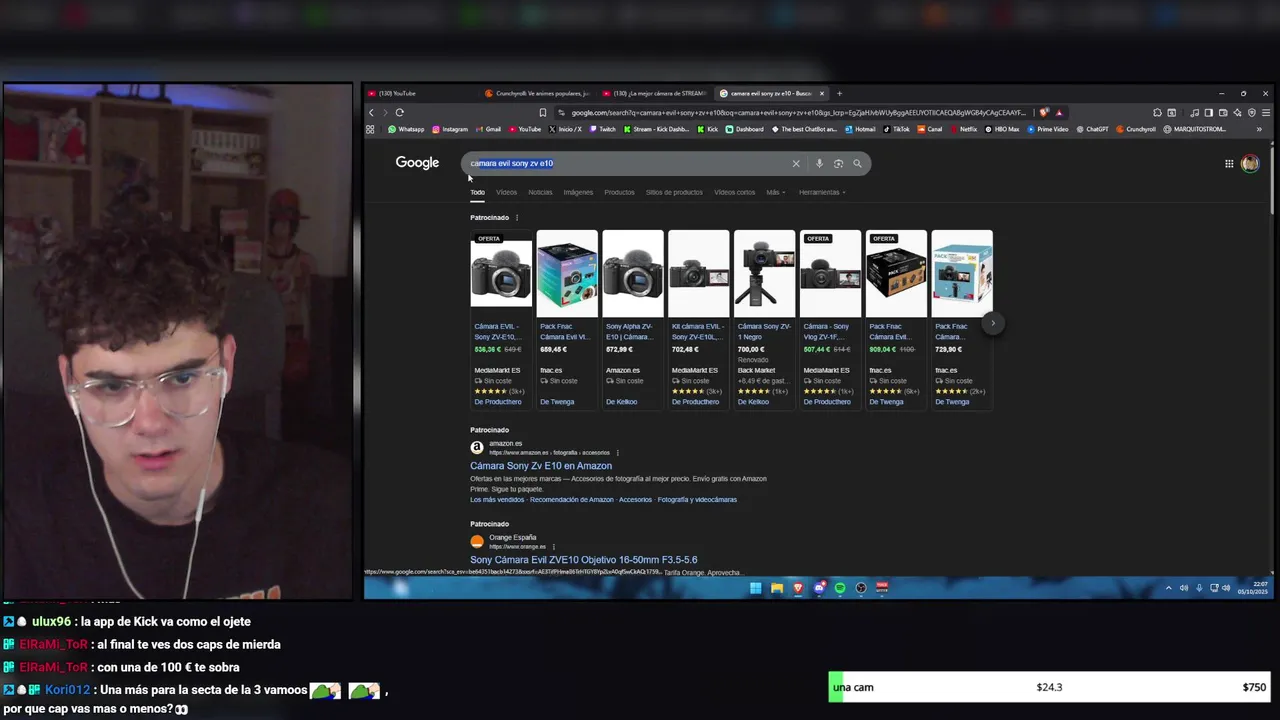Viewport: 1280px width, 720px height.
Task: Expand the Herramientas dropdown
Action: [x=822, y=192]
